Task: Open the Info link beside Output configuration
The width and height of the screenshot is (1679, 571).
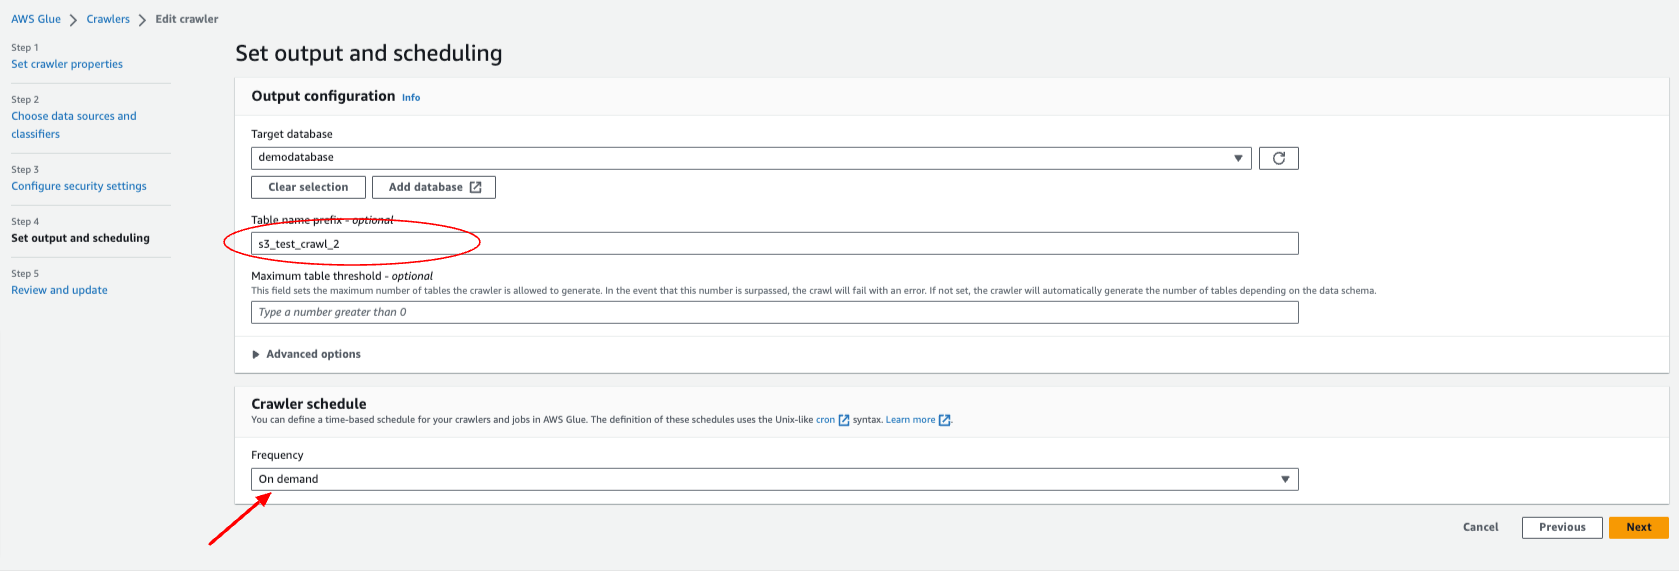Action: (411, 98)
